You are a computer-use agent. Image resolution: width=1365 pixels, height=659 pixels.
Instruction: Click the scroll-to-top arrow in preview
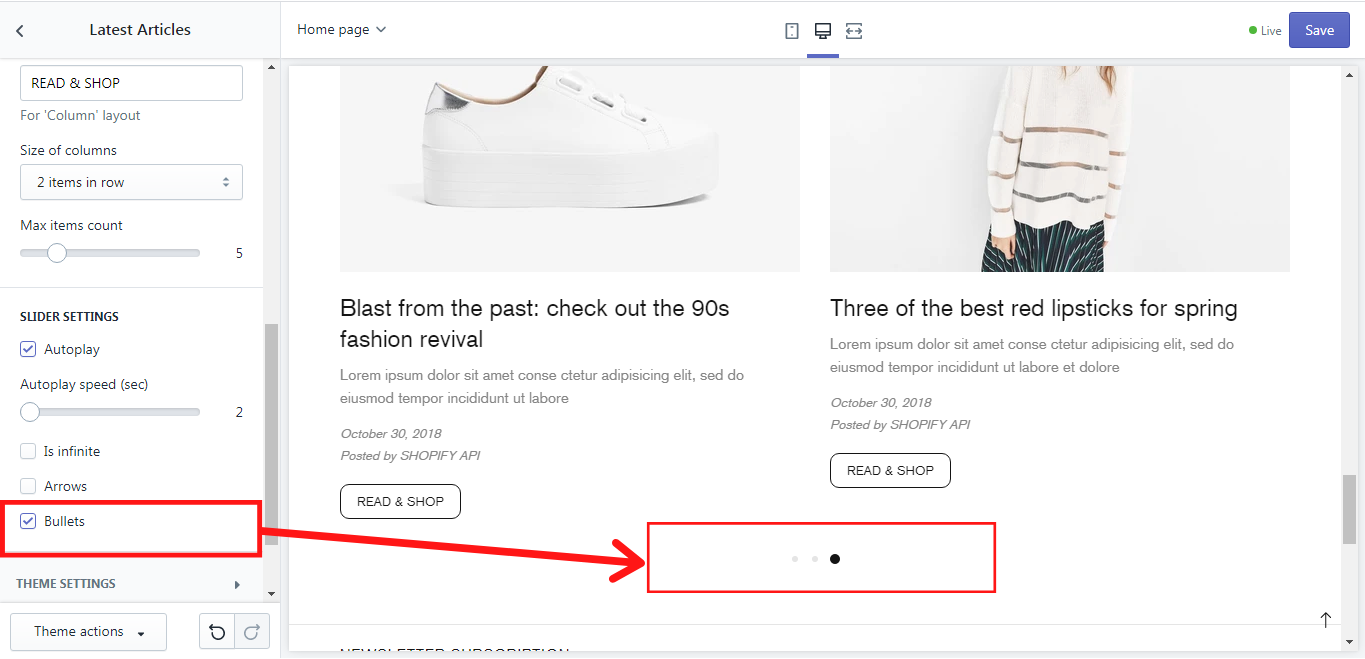point(1326,620)
